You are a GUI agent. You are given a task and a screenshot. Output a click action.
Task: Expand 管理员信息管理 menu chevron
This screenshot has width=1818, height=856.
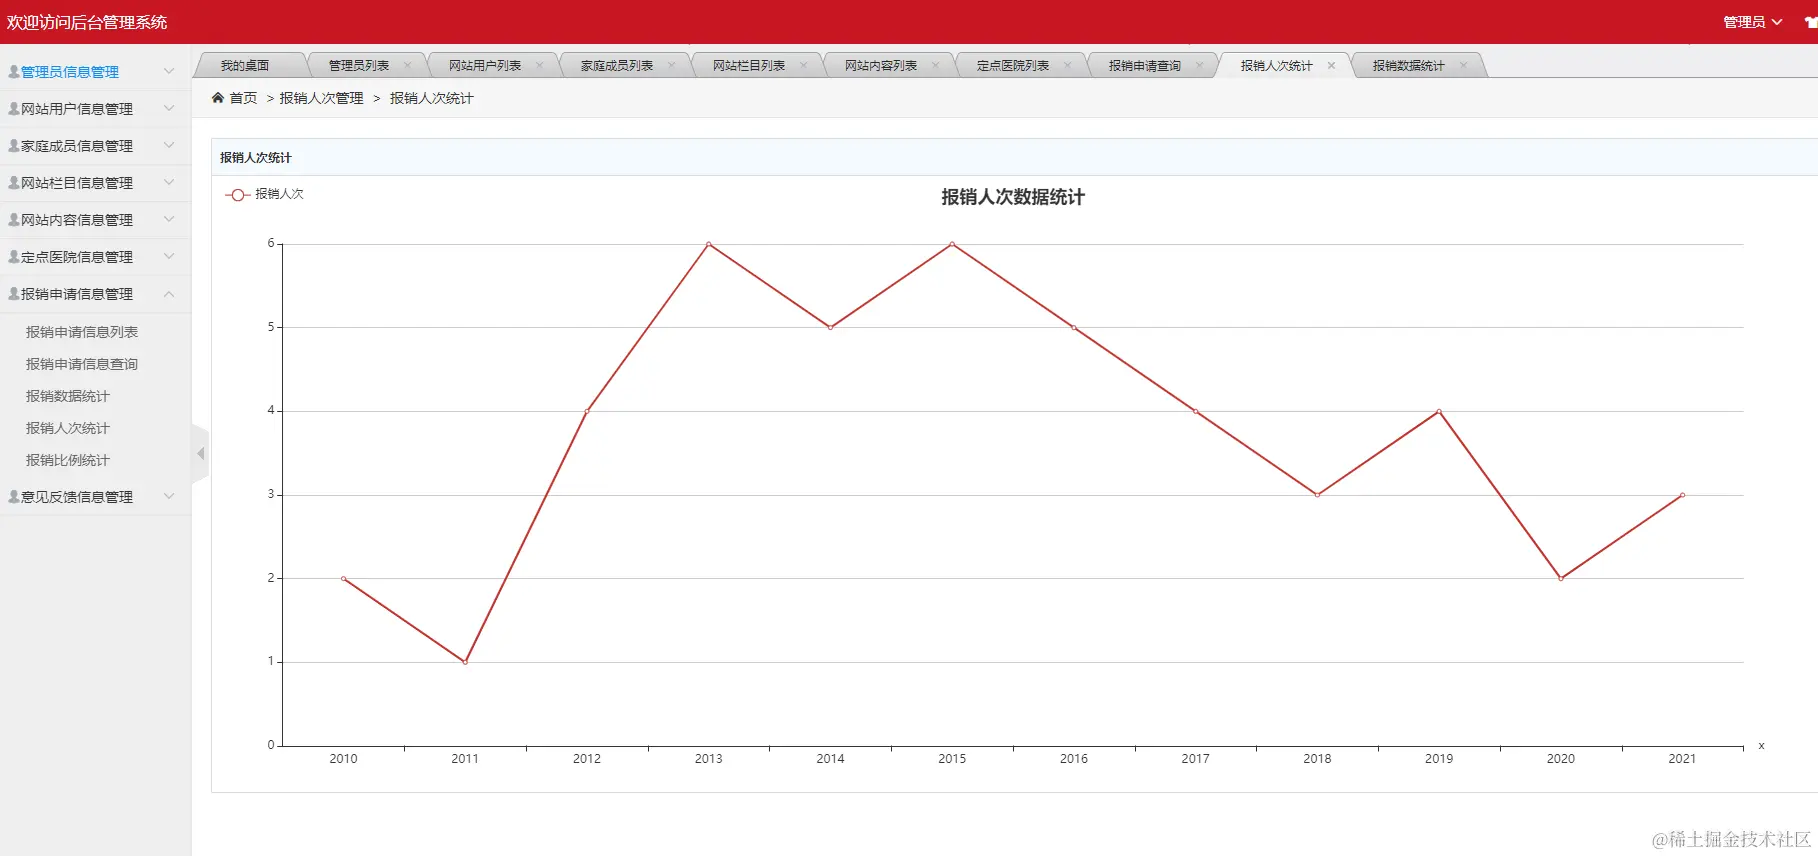click(169, 71)
